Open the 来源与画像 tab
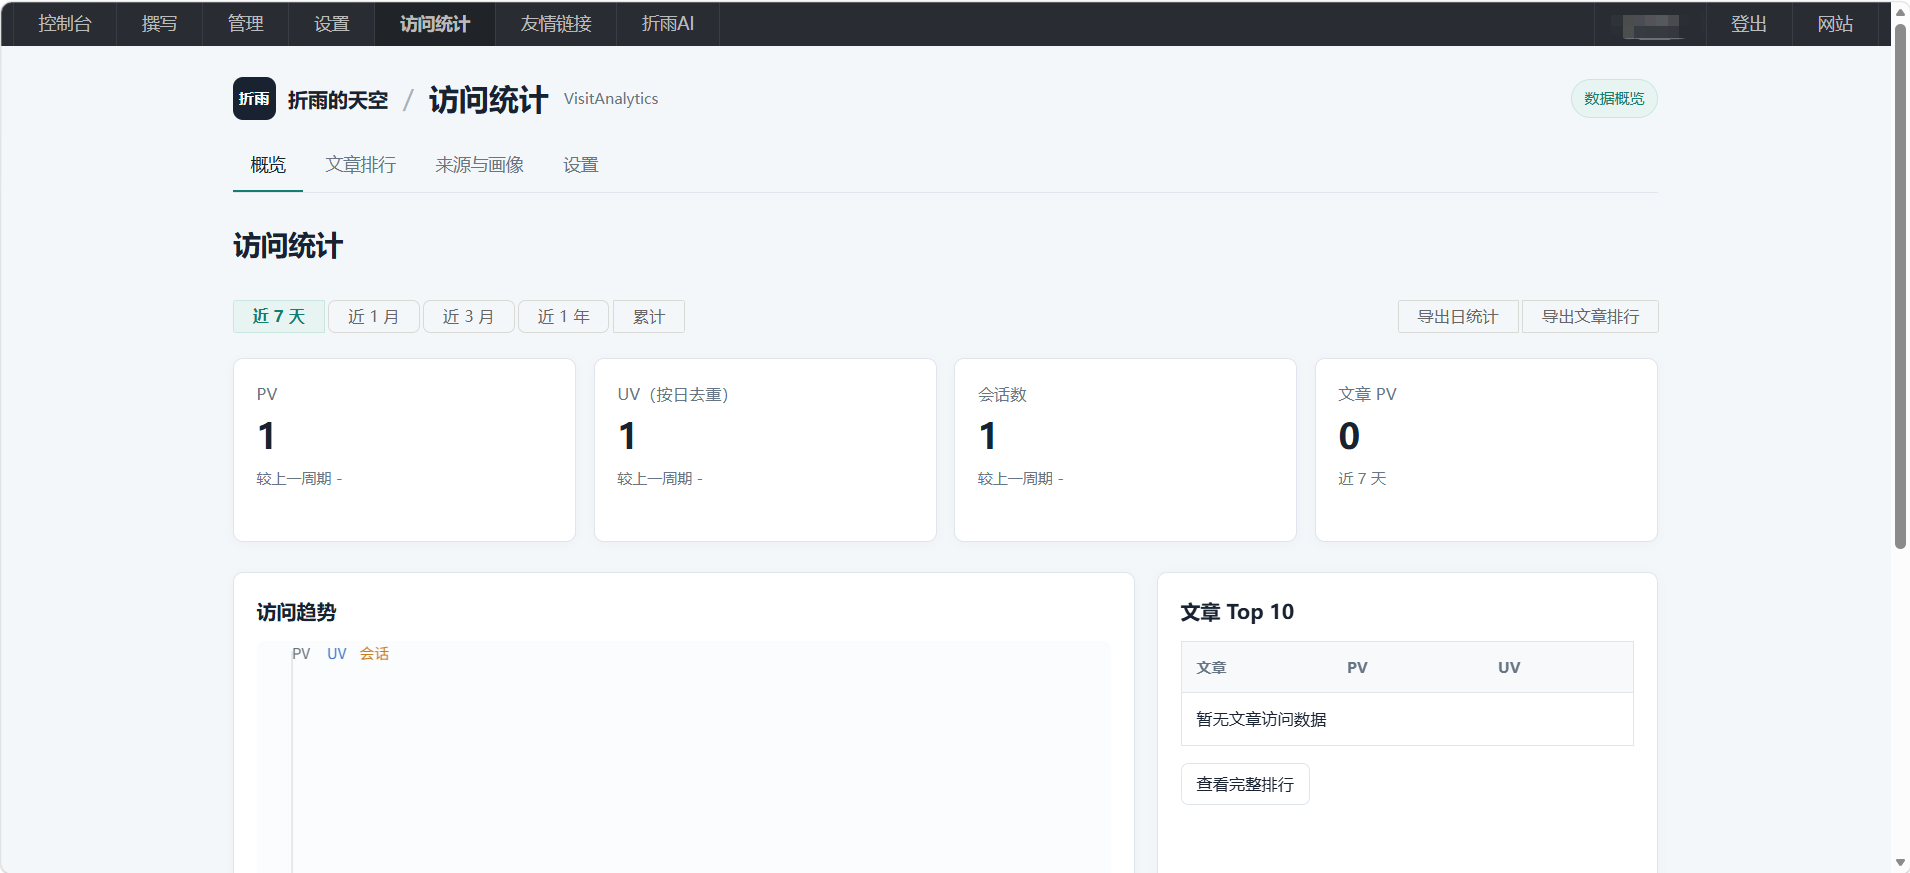The width and height of the screenshot is (1910, 873). pos(480,165)
